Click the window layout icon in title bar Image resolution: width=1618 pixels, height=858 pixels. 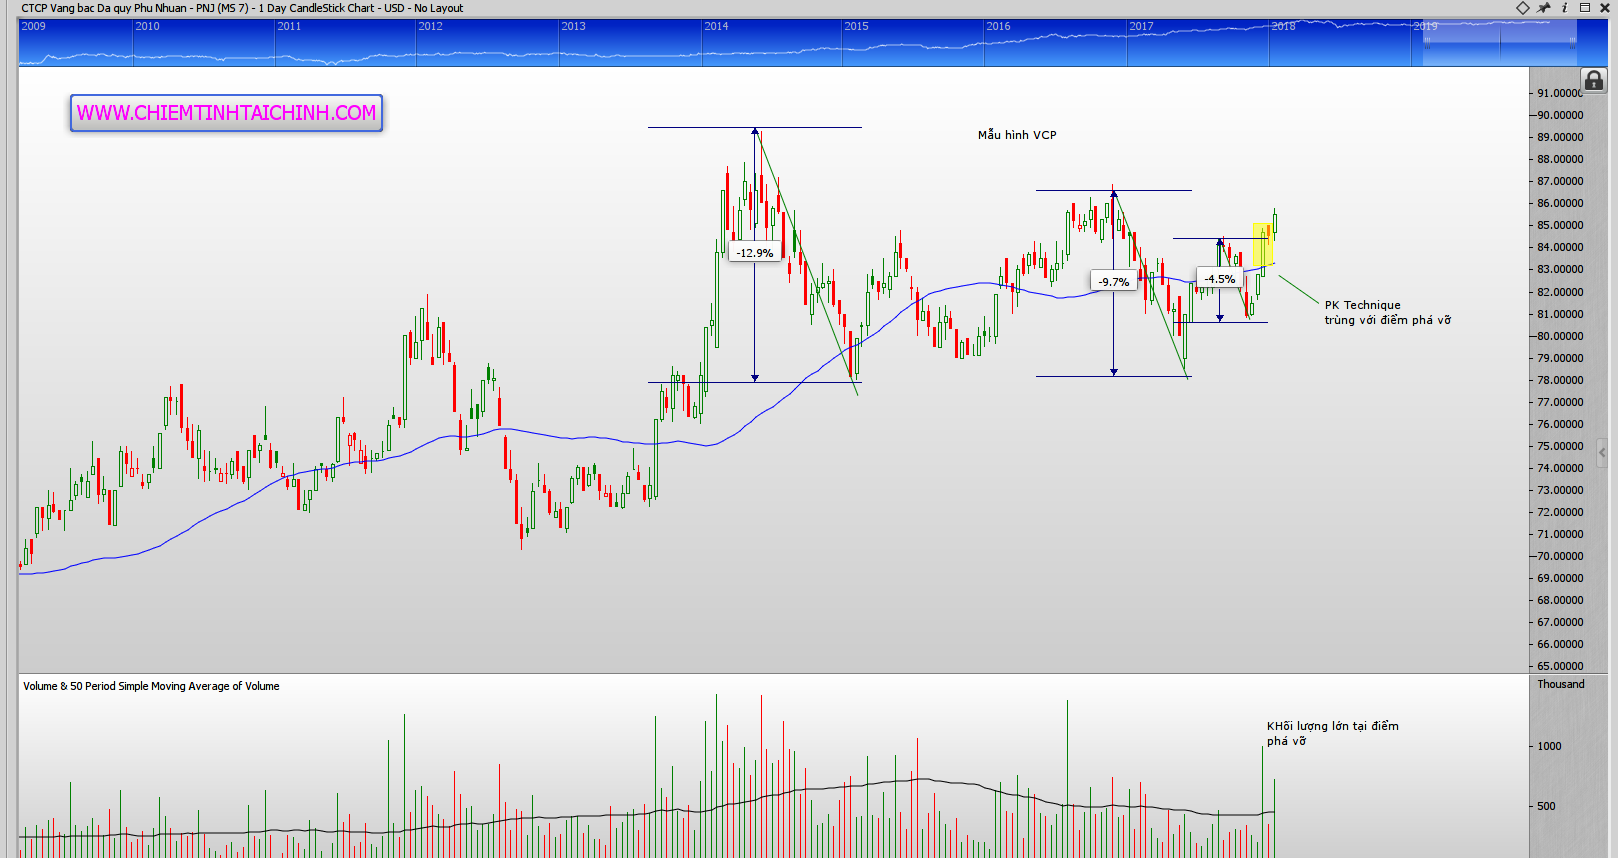1585,8
